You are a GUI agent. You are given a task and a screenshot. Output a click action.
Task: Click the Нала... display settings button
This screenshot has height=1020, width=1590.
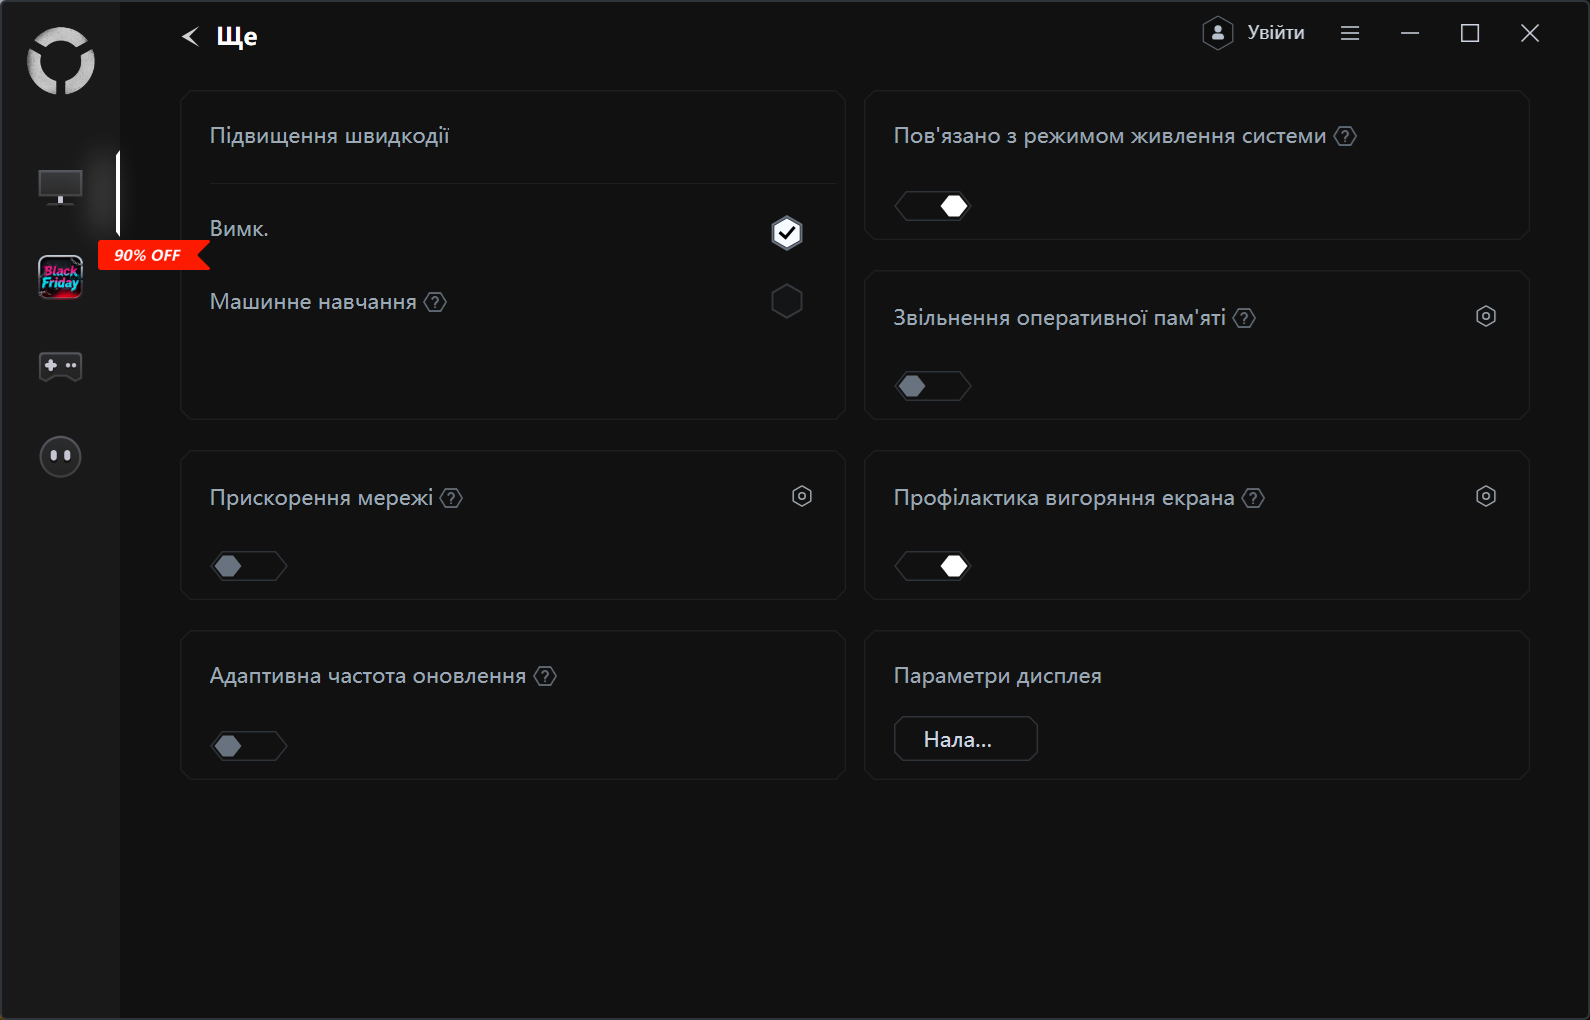pyautogui.click(x=965, y=739)
